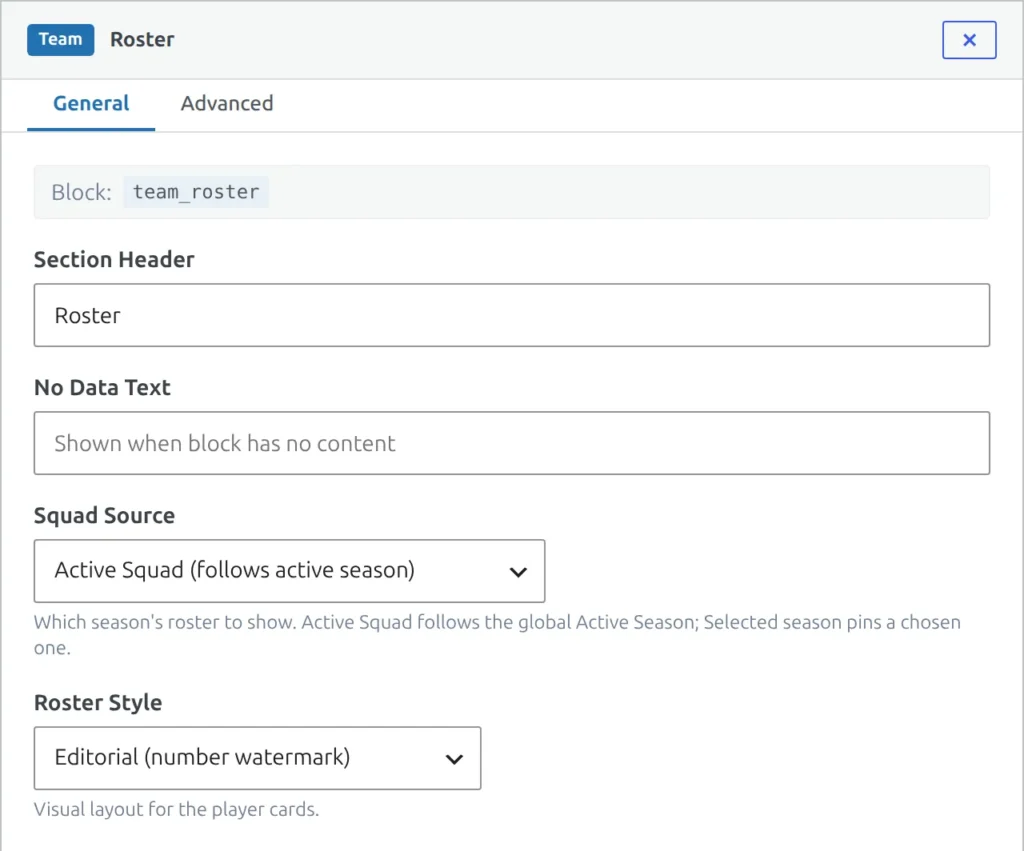This screenshot has height=851, width=1024.
Task: Click the Squad Source label
Action: pos(104,515)
